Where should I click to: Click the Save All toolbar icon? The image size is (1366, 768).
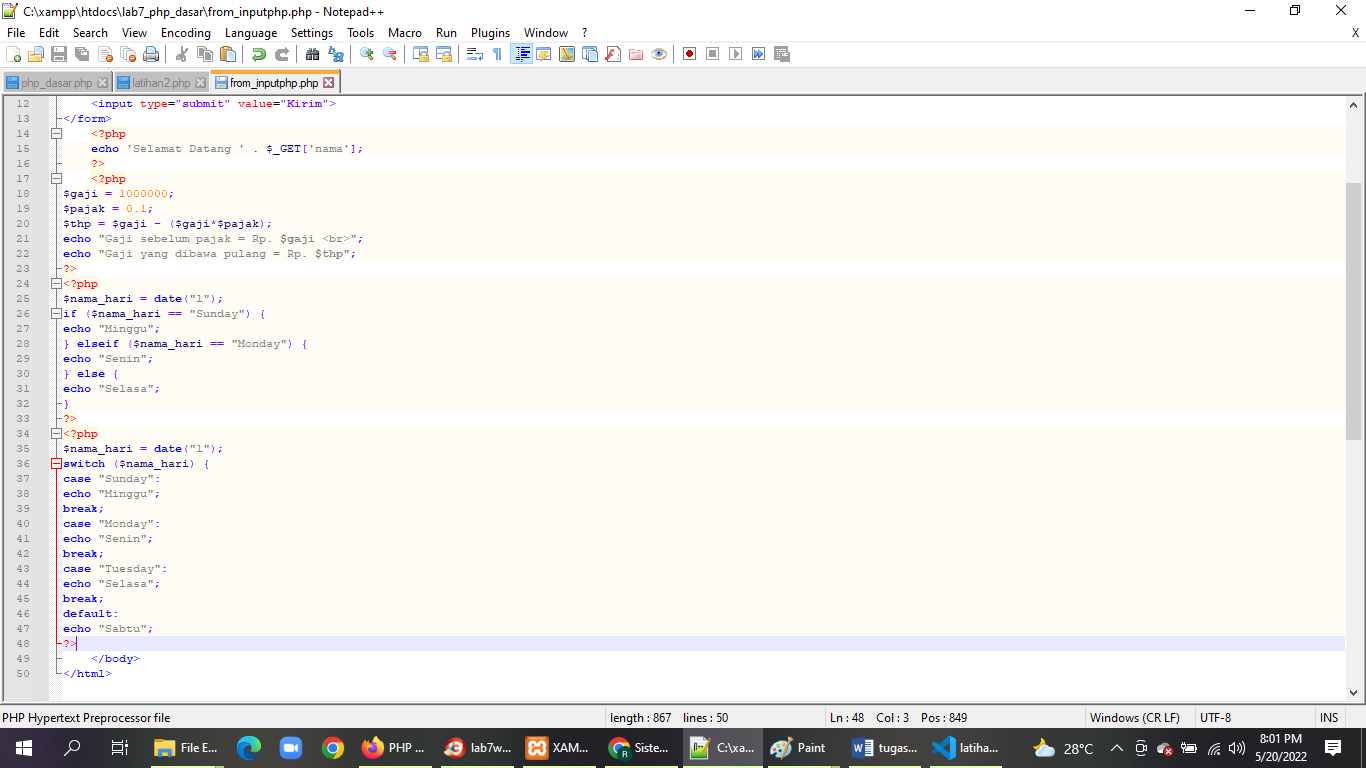(82, 54)
